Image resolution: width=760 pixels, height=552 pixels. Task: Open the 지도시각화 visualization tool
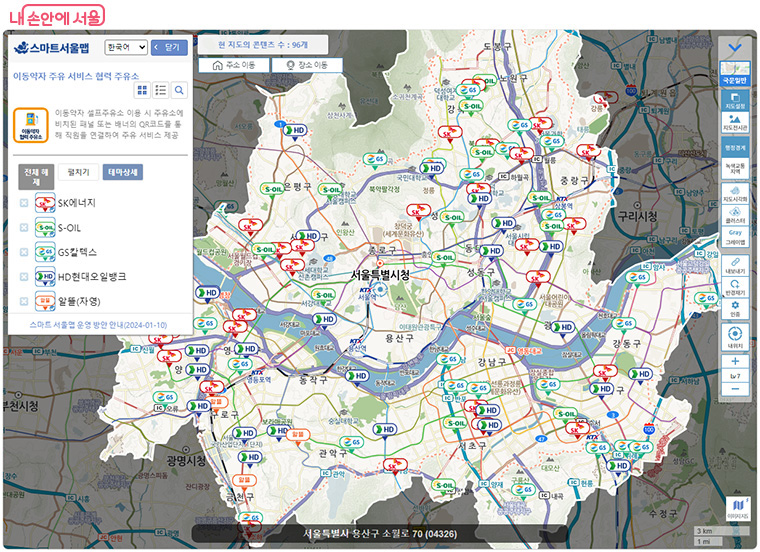735,194
